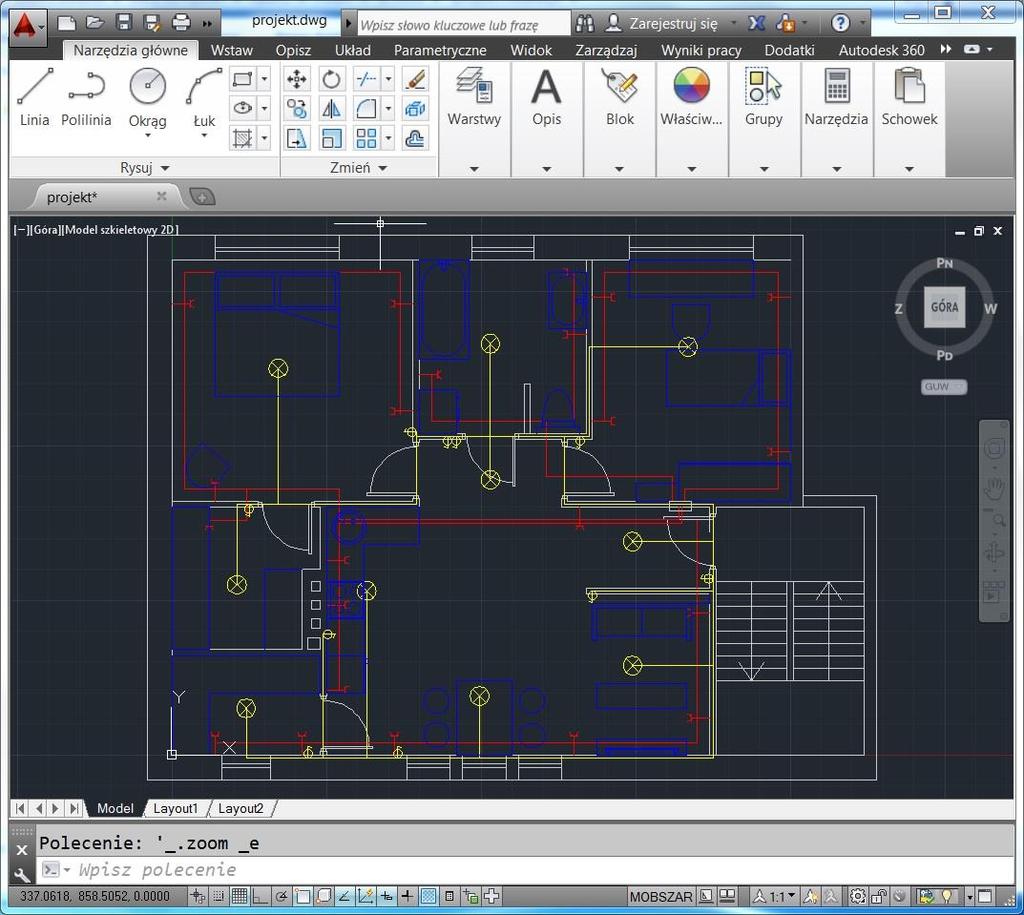This screenshot has height=915, width=1024.
Task: Activate the Move tool
Action: (296, 80)
